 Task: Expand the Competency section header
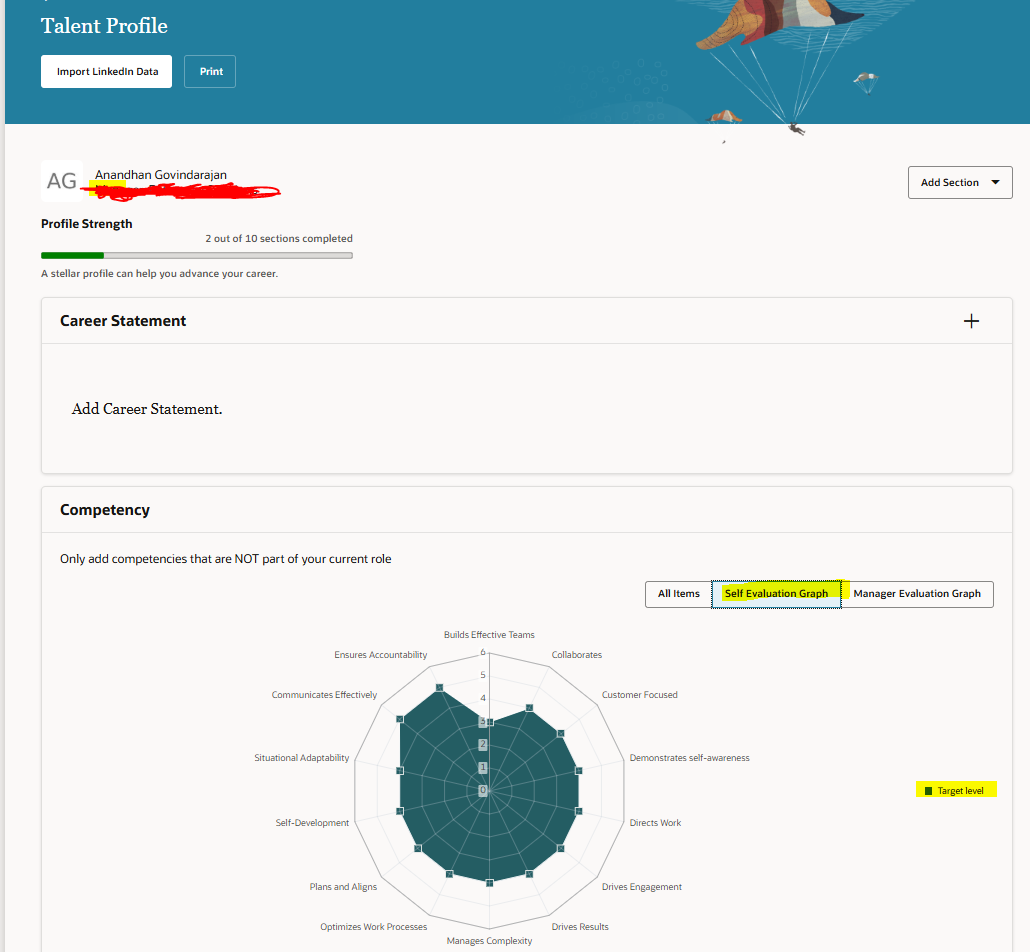point(105,509)
